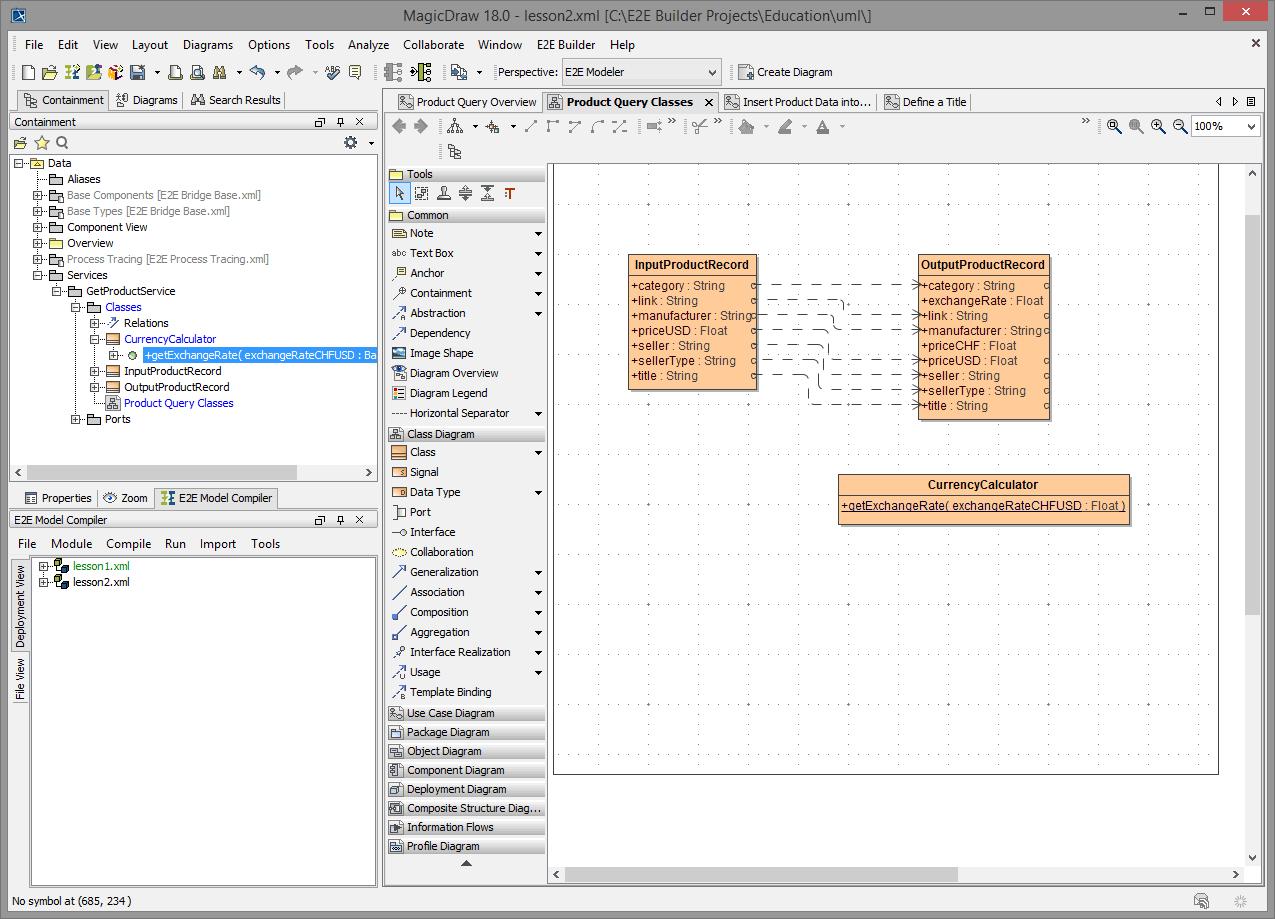Click the fill color paint bucket

(746, 126)
